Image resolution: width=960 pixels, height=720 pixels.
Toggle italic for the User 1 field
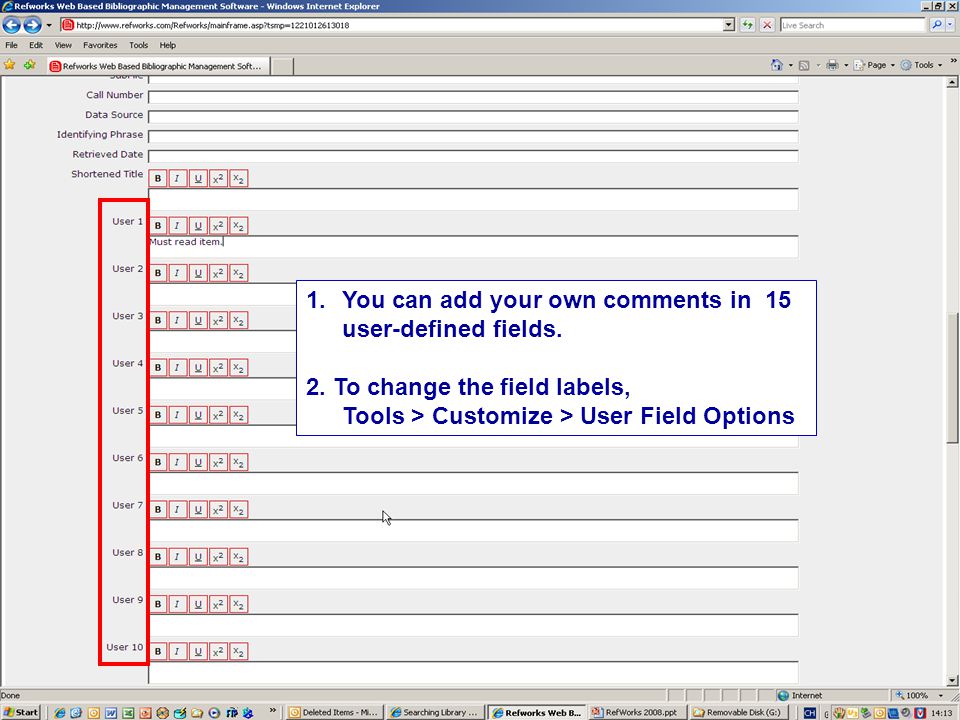(178, 226)
